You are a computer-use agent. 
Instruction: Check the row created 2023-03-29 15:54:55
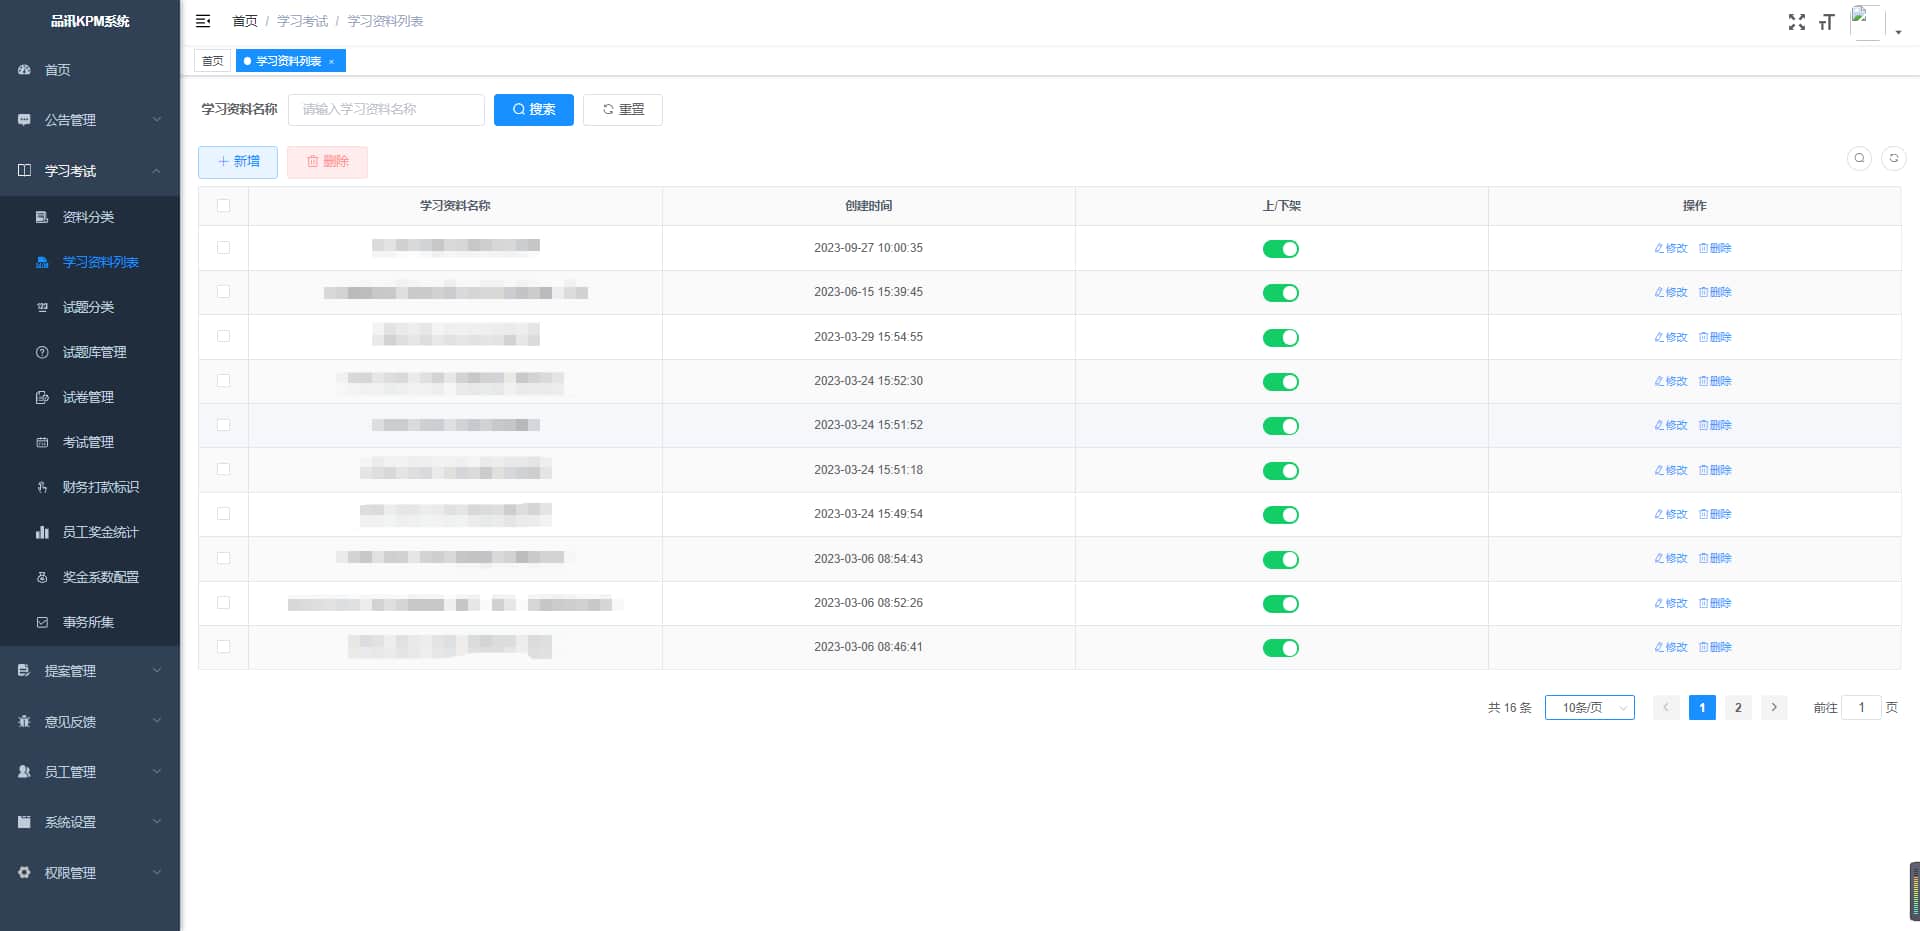pyautogui.click(x=223, y=337)
